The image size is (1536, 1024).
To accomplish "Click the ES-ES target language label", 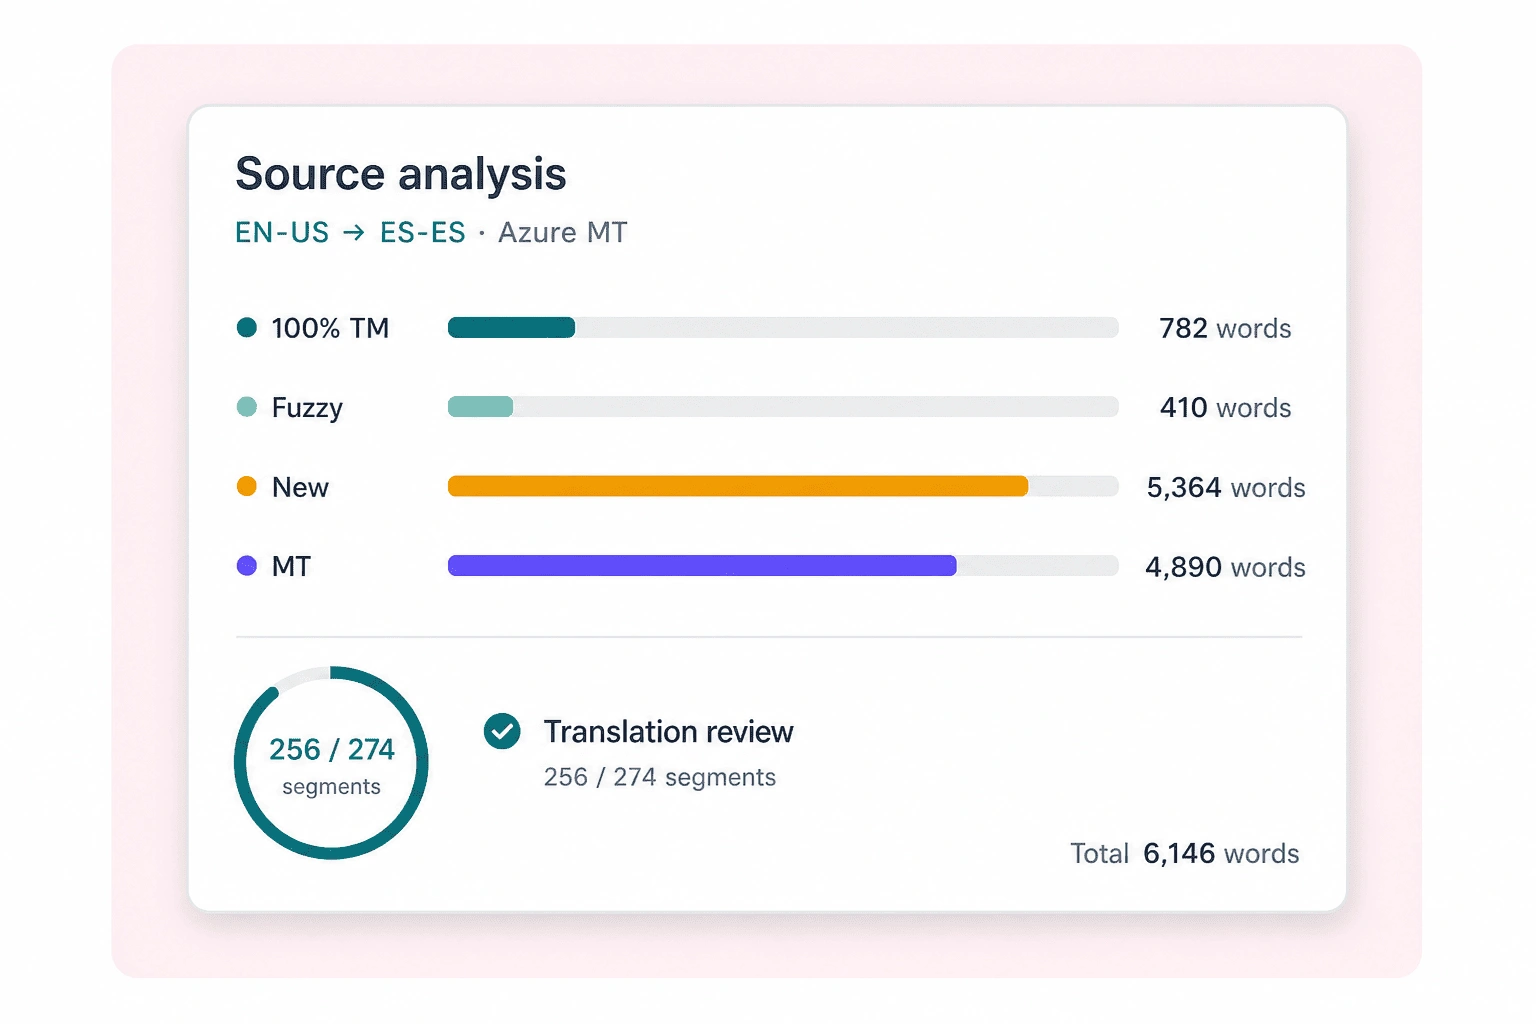I will pyautogui.click(x=423, y=233).
